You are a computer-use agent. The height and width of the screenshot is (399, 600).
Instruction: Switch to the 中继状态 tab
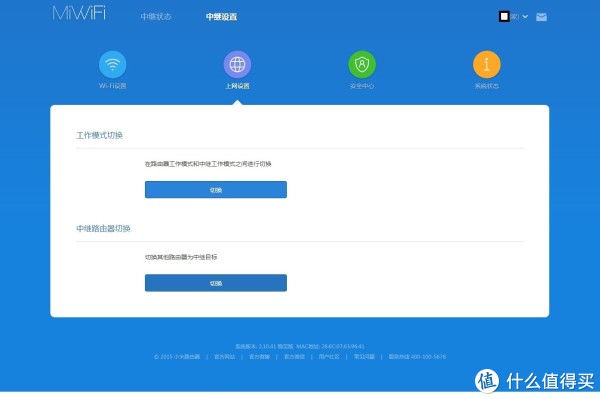[x=156, y=16]
